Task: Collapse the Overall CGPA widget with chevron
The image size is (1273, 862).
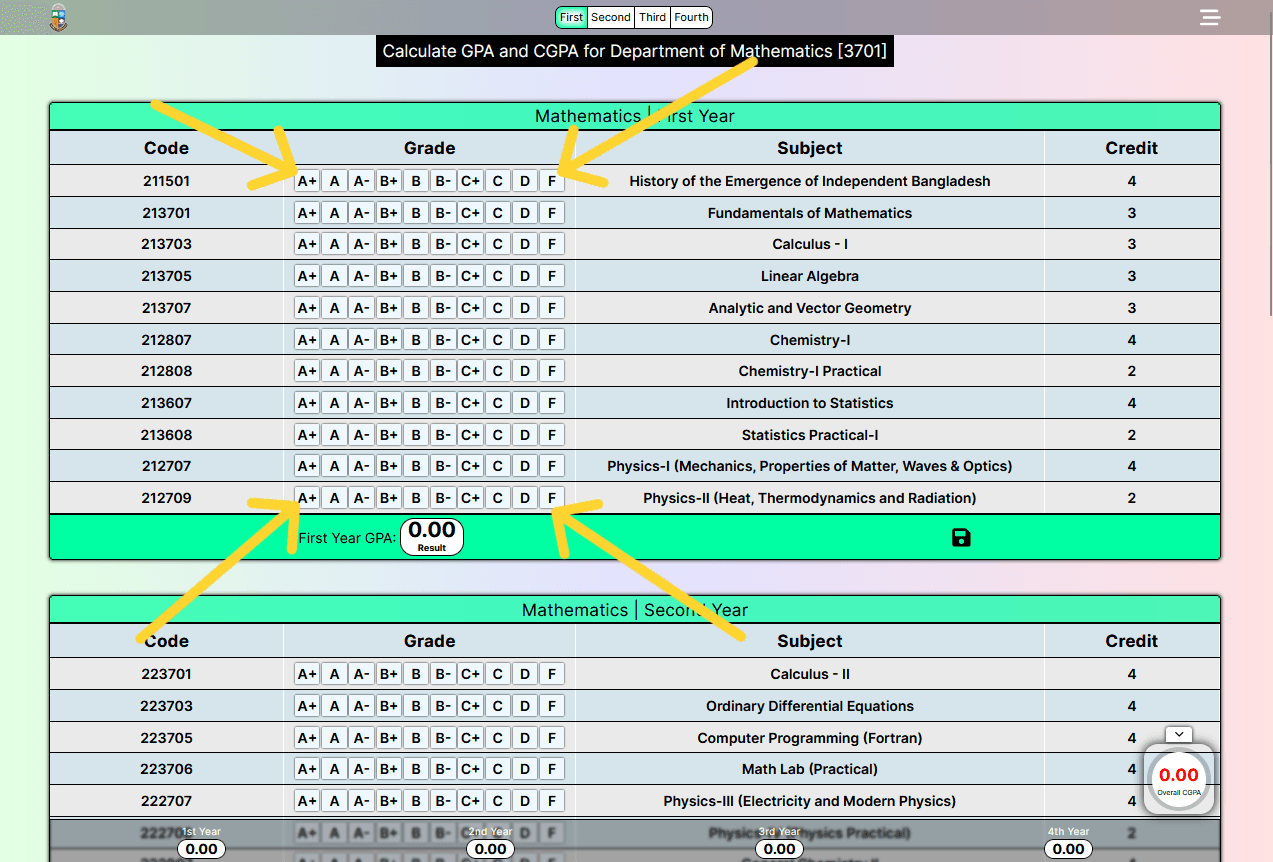Action: 1179,734
